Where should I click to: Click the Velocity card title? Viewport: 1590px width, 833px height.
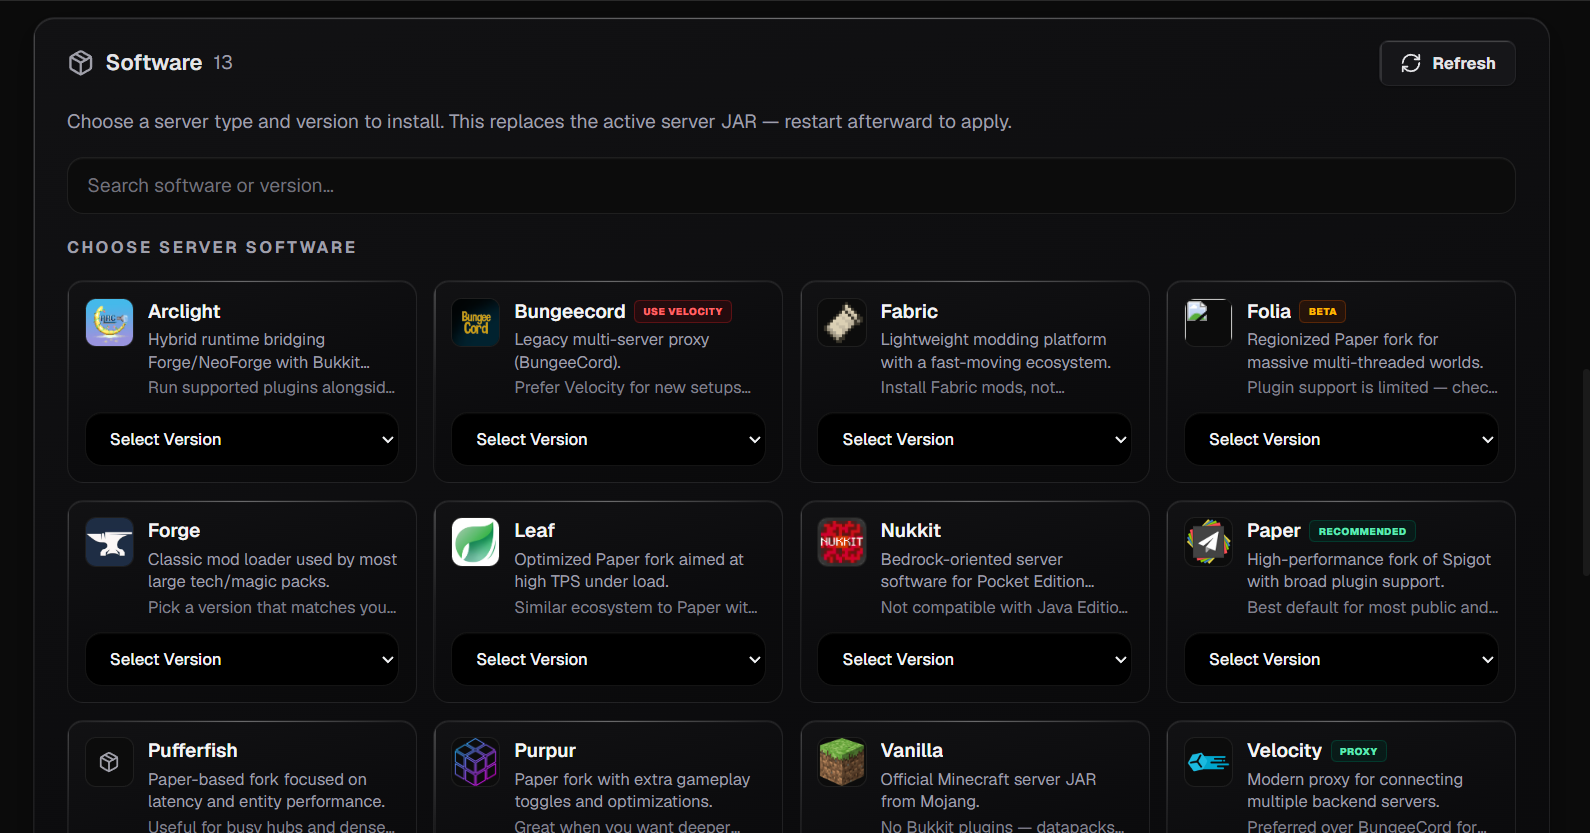[x=1284, y=751]
